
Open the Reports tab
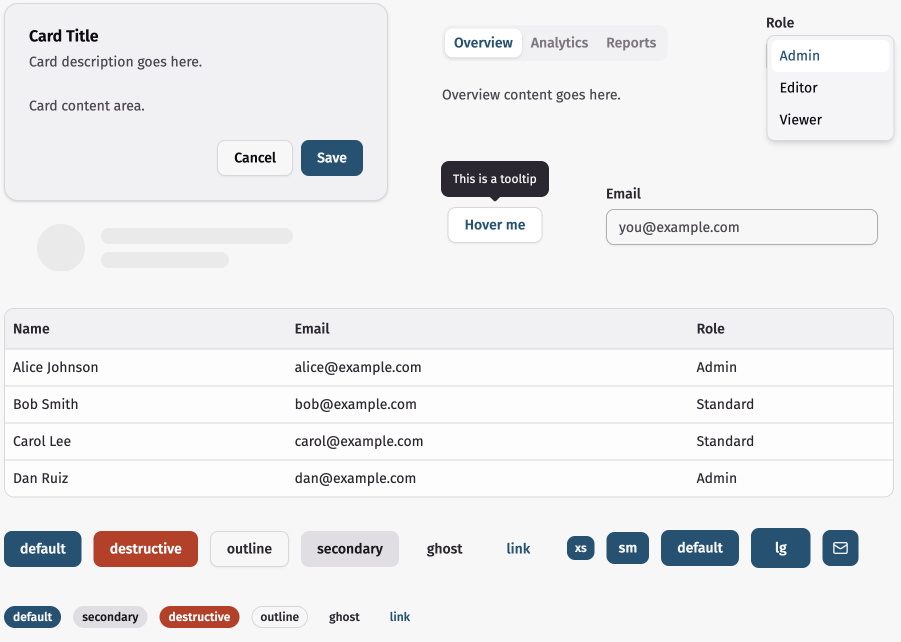tap(631, 43)
